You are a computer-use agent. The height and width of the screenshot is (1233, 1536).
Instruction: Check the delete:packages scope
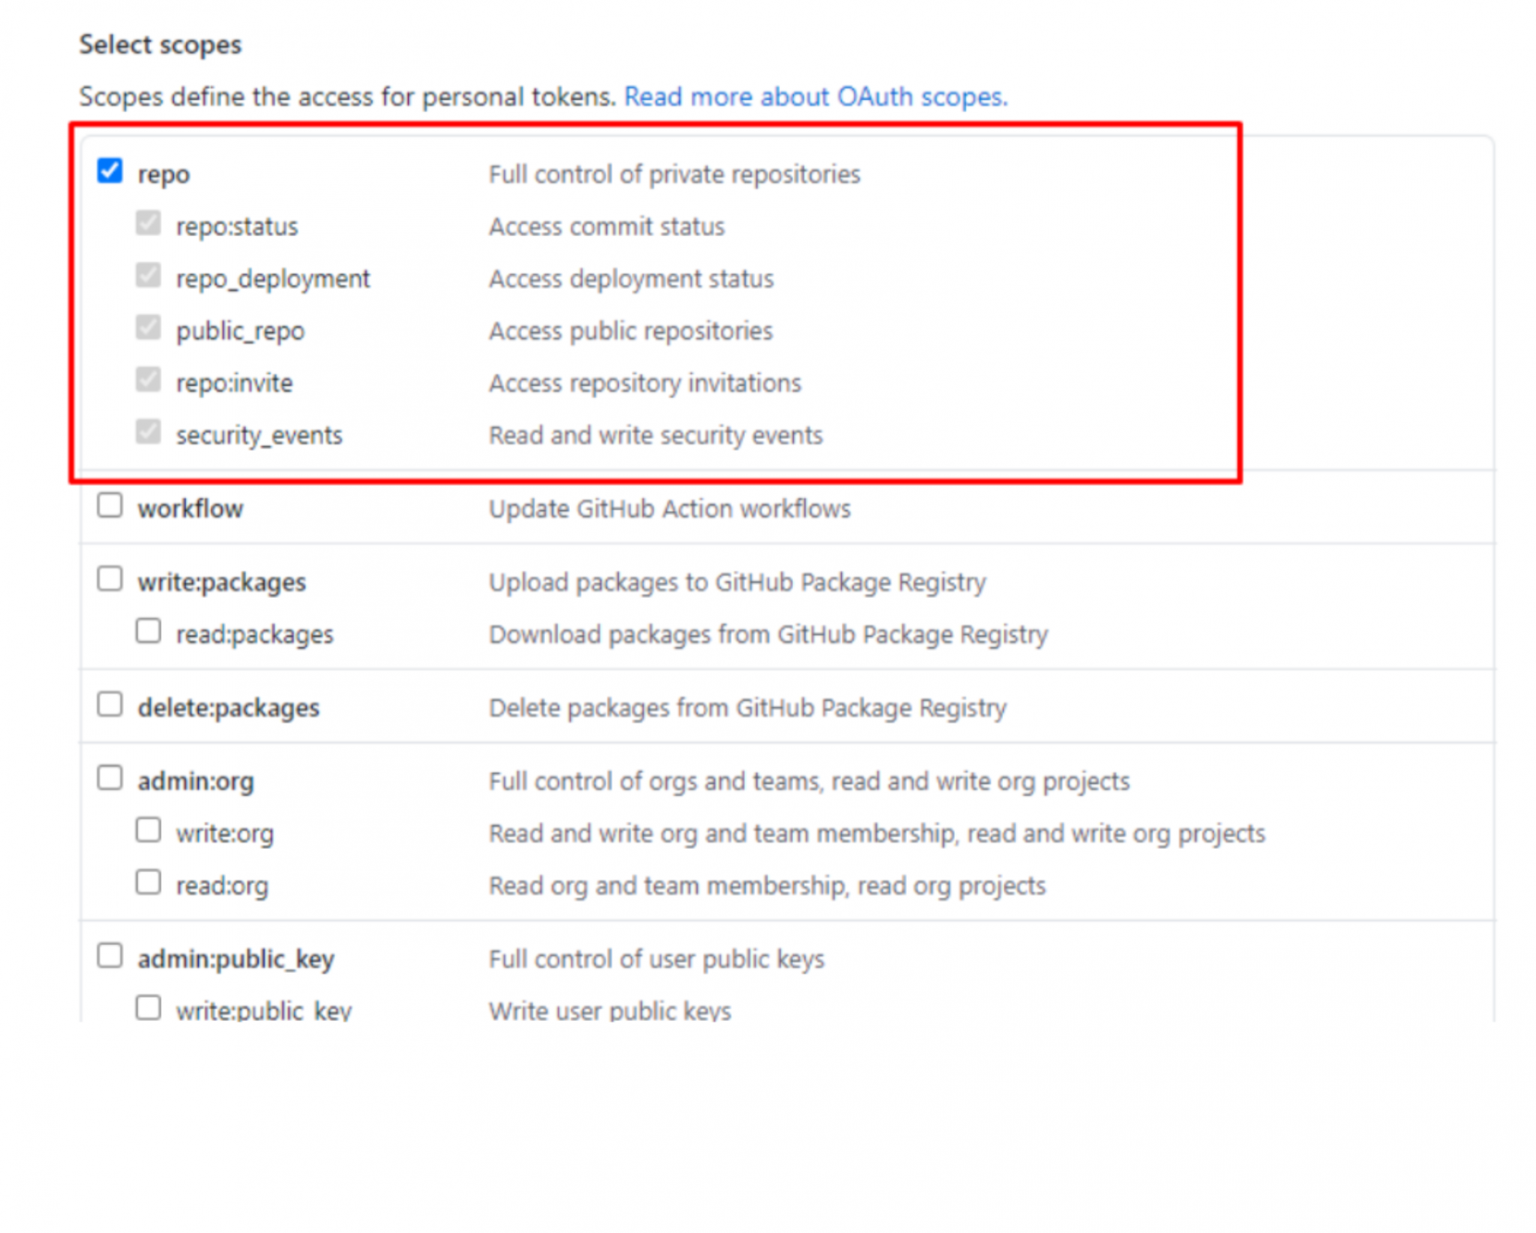click(x=110, y=704)
